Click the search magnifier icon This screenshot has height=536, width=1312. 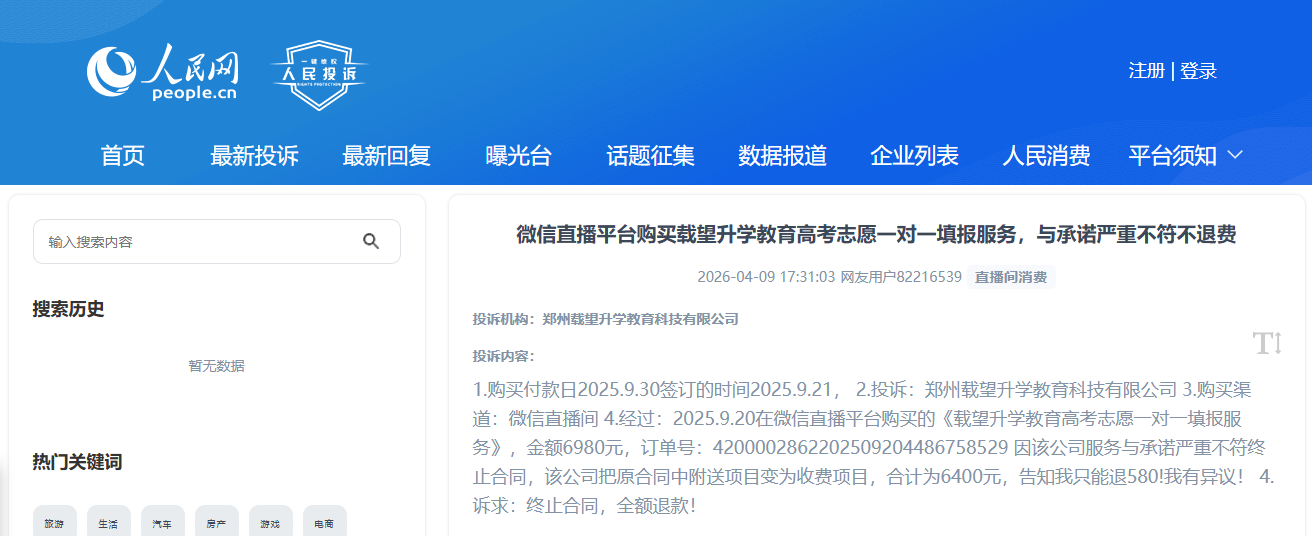coord(371,241)
